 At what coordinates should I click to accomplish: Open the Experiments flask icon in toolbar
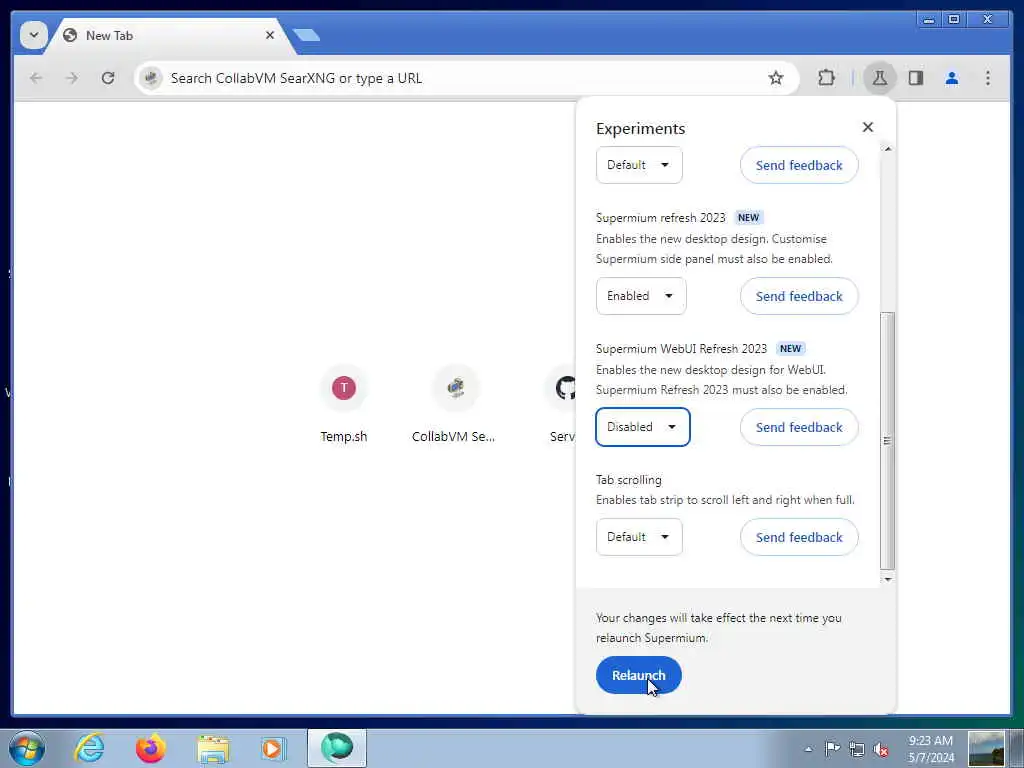pyautogui.click(x=879, y=78)
